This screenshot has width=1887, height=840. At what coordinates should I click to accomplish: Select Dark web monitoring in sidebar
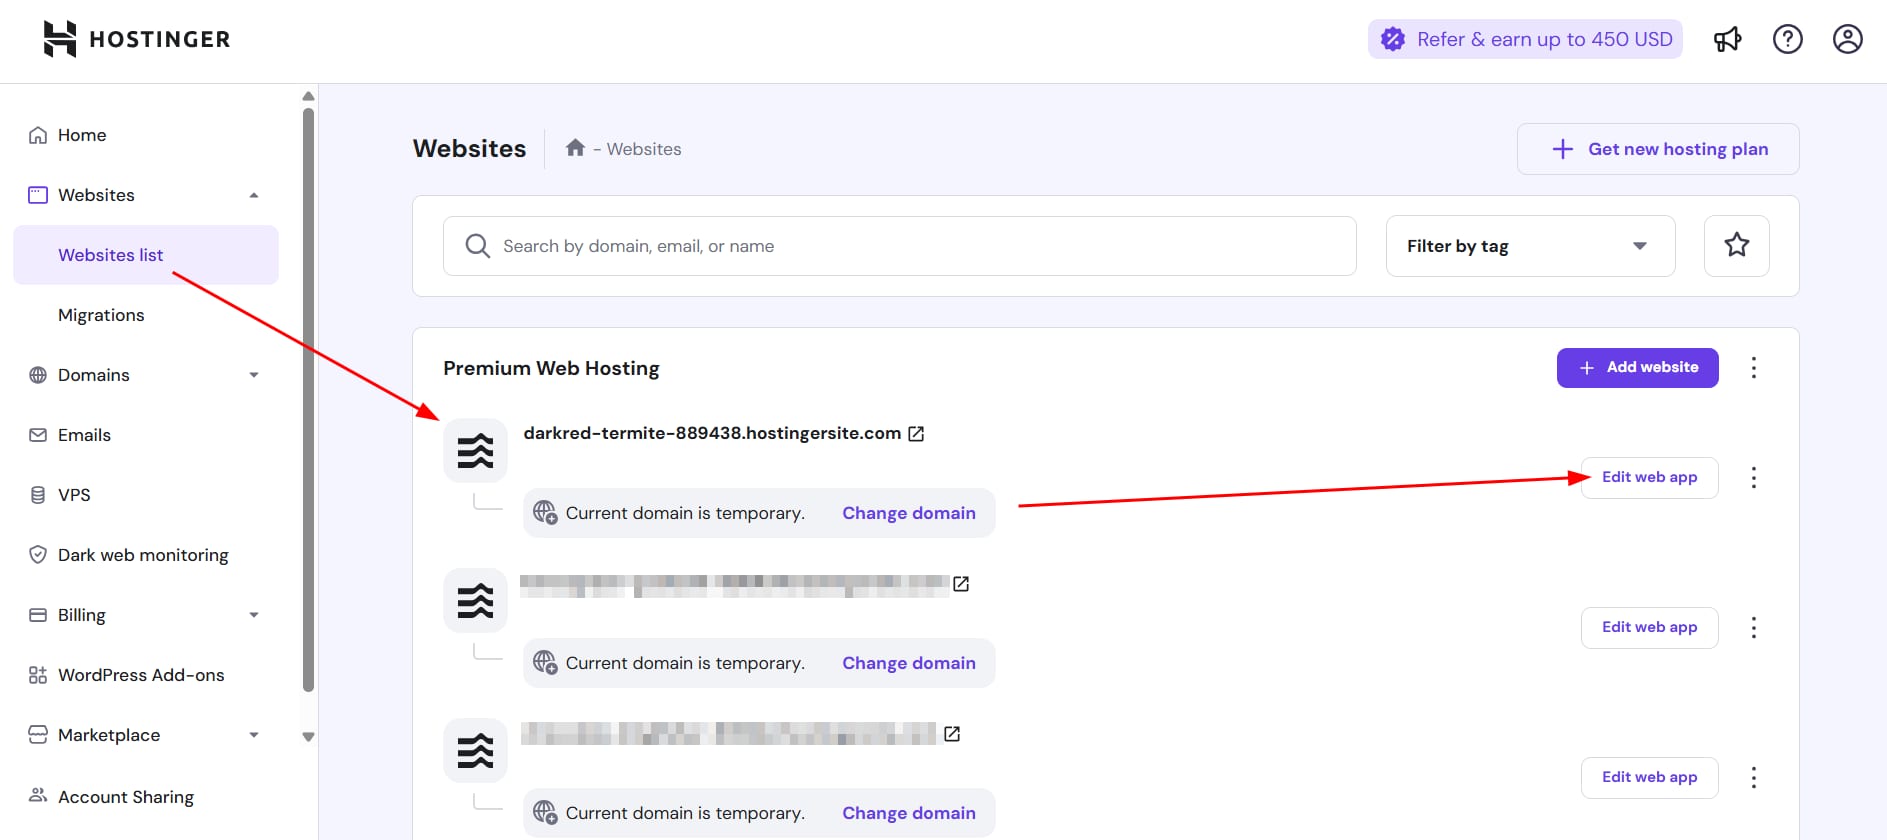tap(143, 555)
